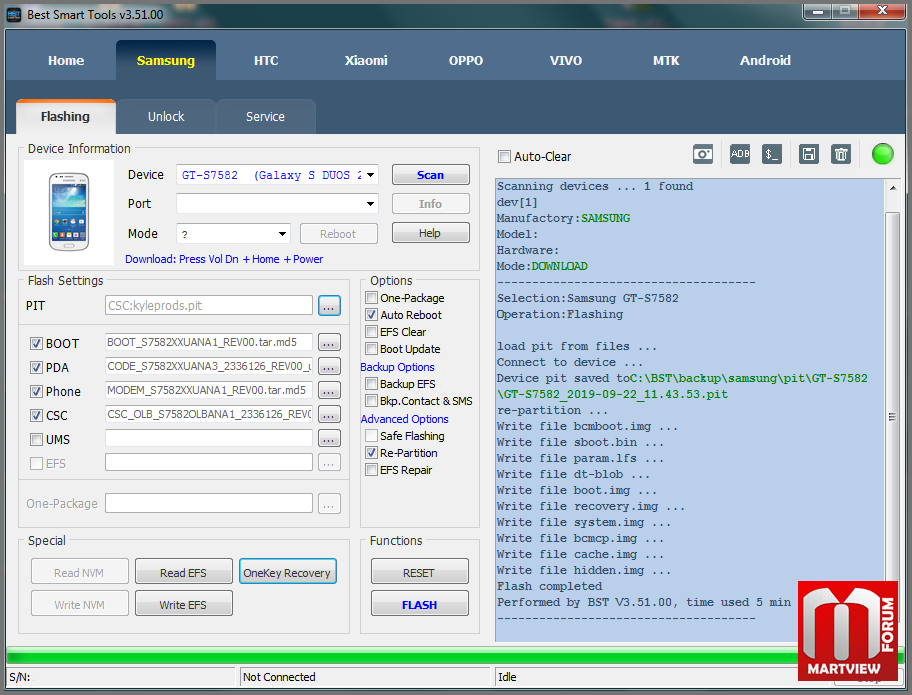Toggle the Auto-Clear checkbox
This screenshot has height=695, width=912.
505,156
